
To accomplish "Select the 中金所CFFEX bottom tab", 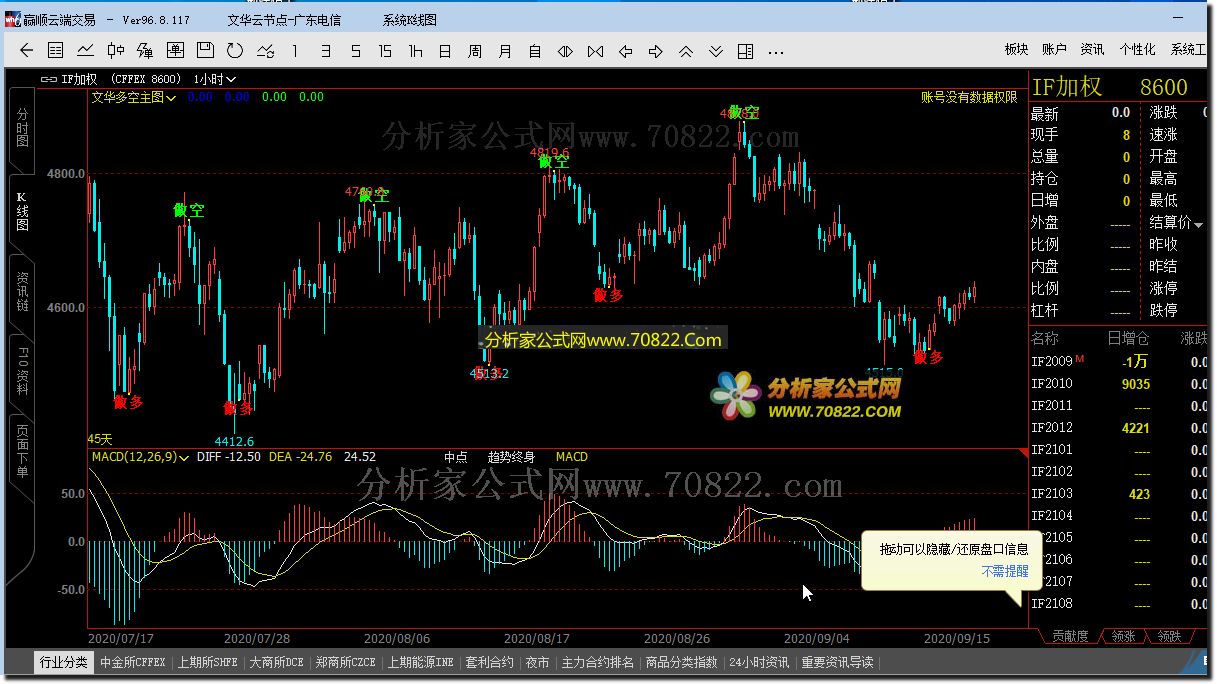I will 133,662.
